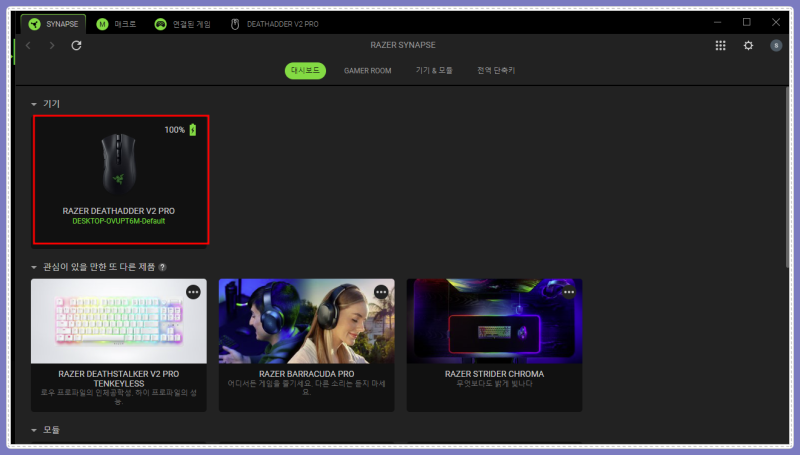Open DeathStalker V2 Pro Tenkeyless options menu

pyautogui.click(x=193, y=292)
